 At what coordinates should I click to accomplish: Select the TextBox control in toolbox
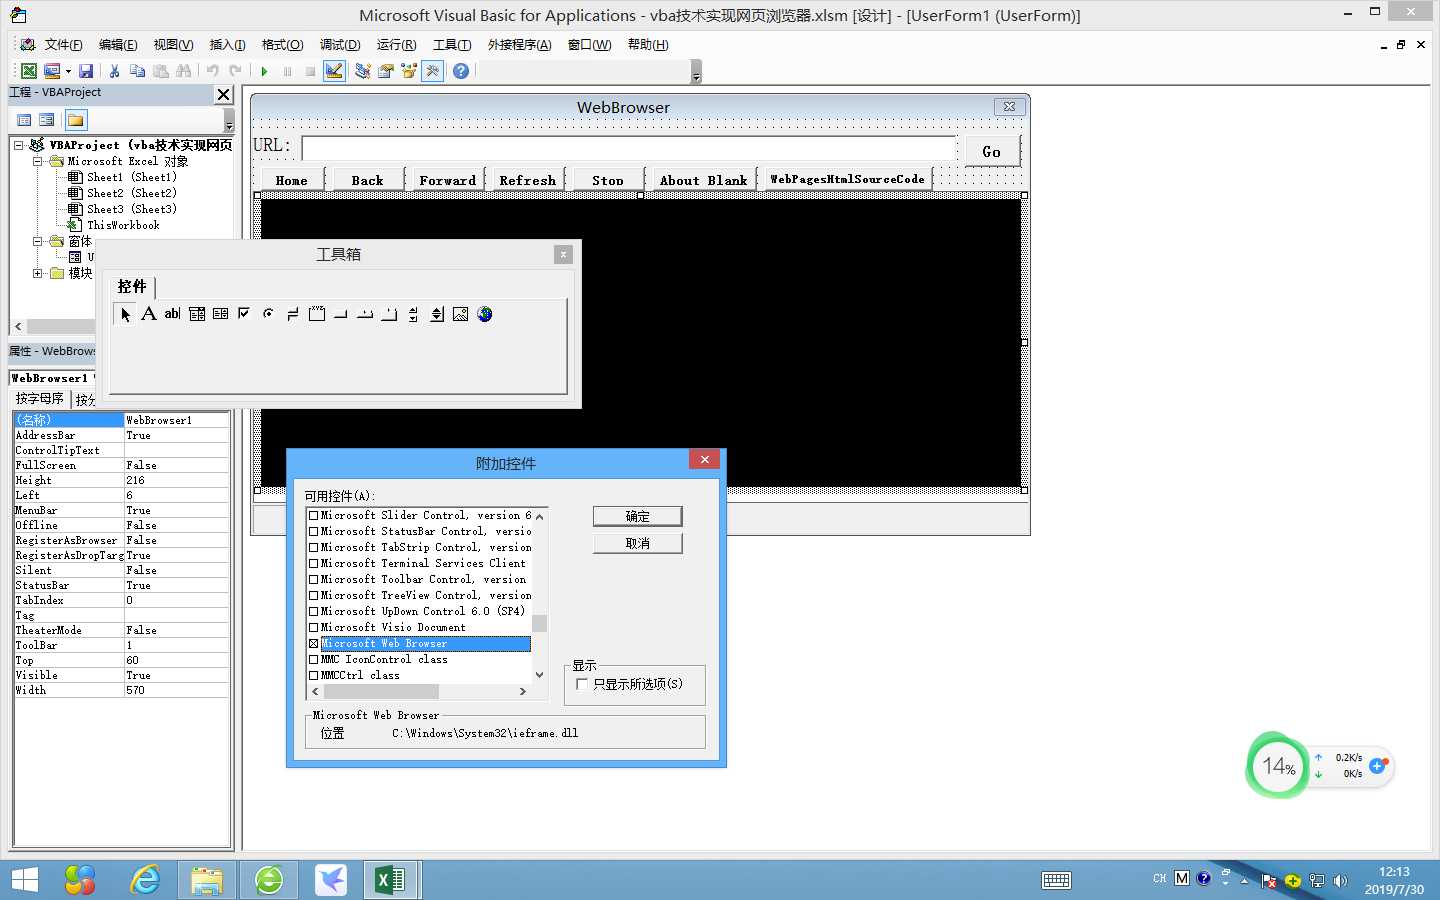[x=172, y=314]
